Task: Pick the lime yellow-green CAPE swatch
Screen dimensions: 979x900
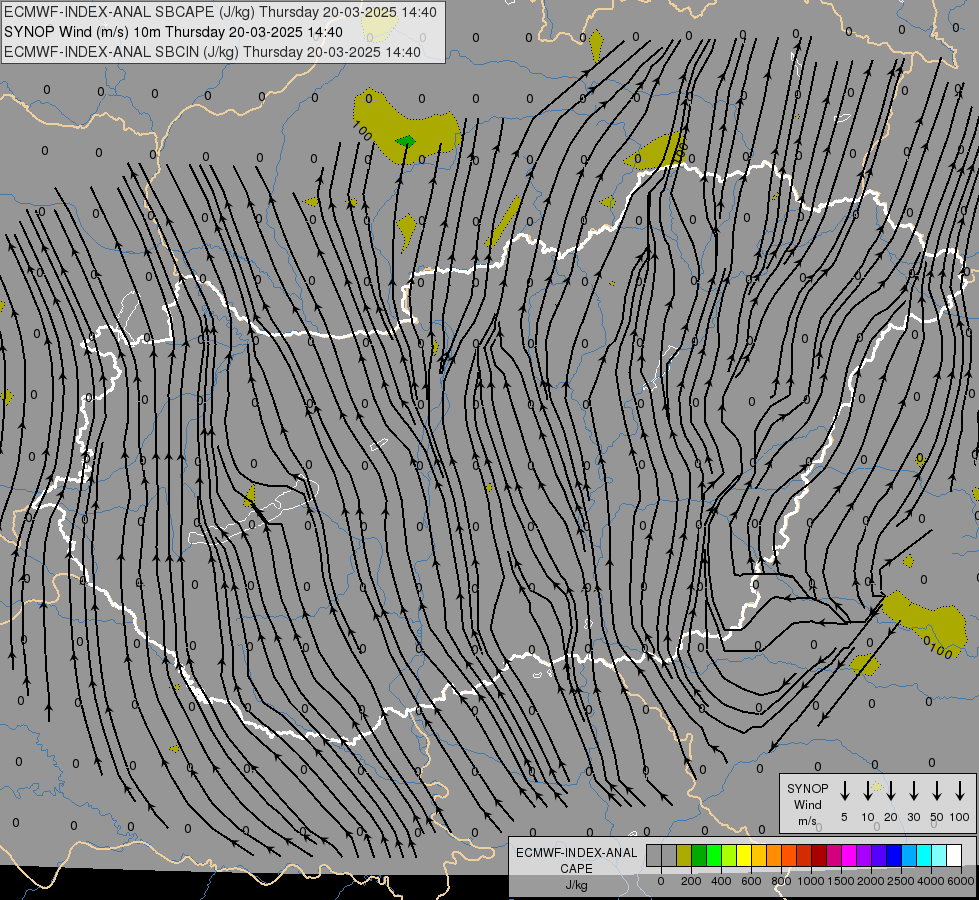Action: pyautogui.click(x=729, y=856)
